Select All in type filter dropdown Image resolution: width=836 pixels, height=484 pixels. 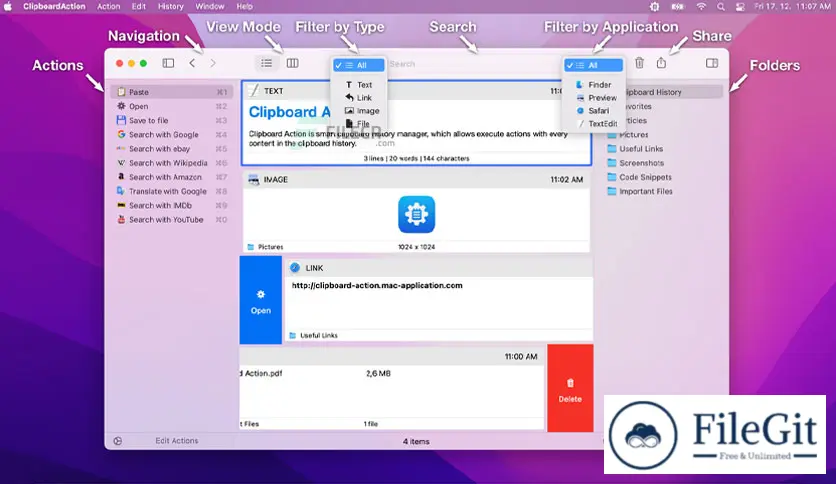click(x=359, y=65)
